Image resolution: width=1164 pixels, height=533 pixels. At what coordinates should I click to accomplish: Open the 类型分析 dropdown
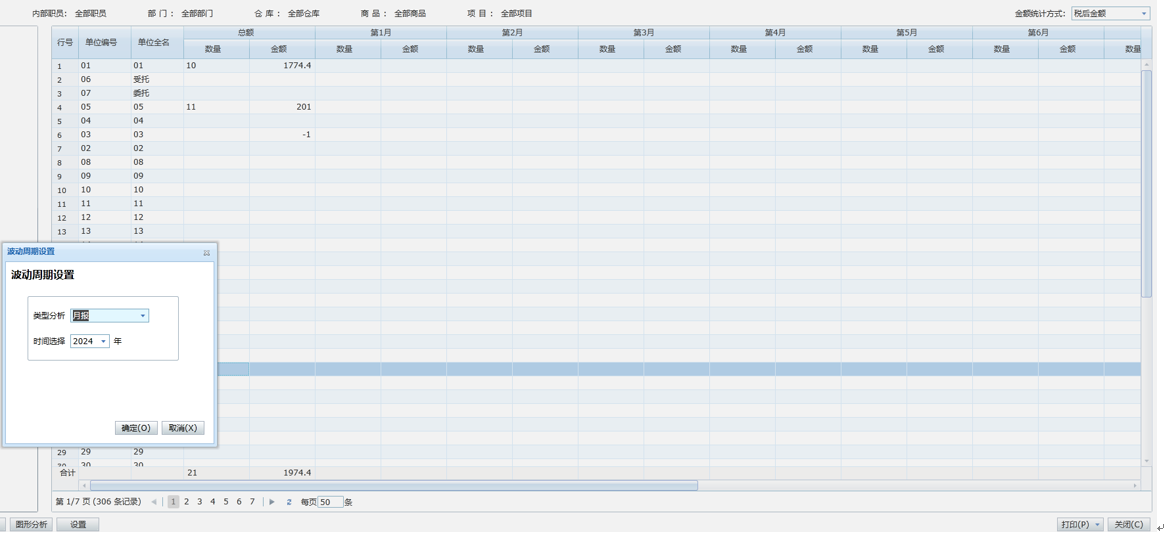tap(142, 316)
